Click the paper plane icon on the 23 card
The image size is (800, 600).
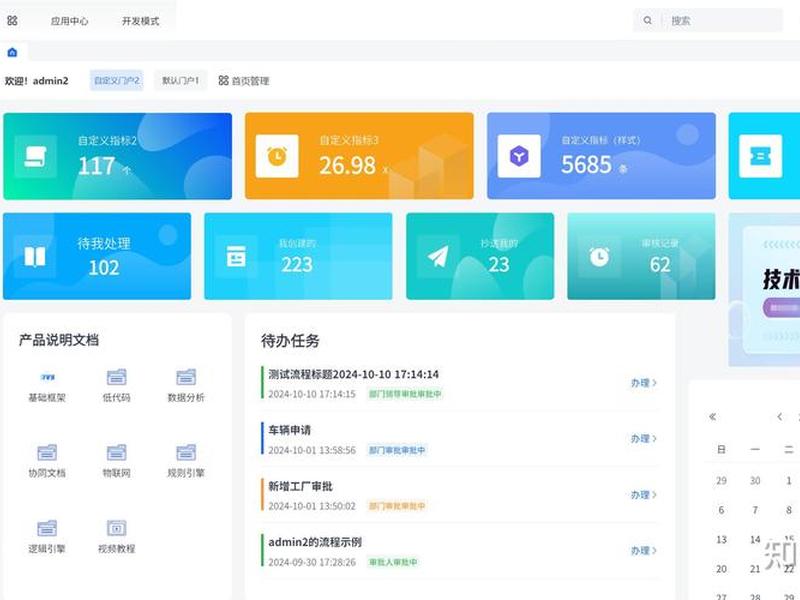(x=438, y=257)
